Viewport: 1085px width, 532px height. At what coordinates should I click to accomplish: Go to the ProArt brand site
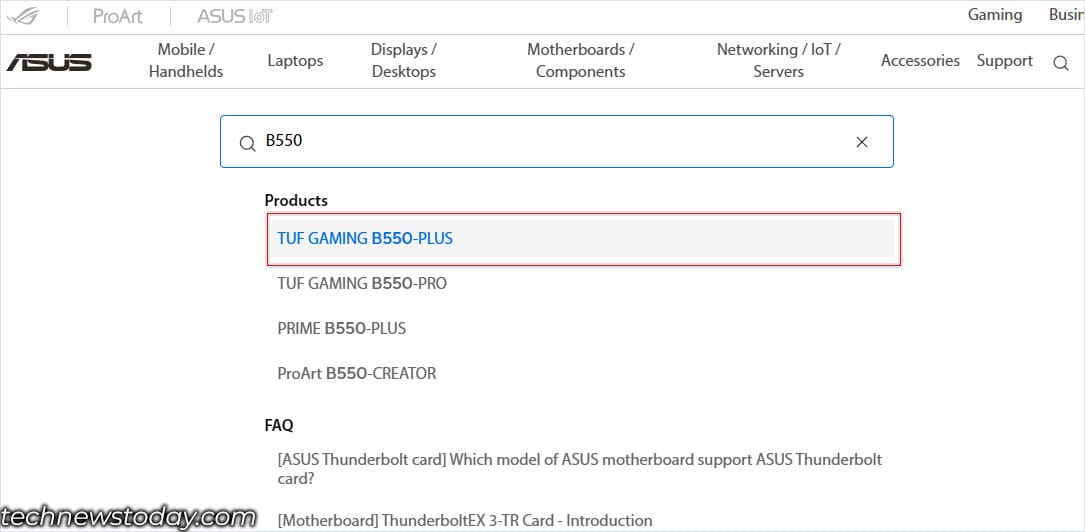pos(118,16)
